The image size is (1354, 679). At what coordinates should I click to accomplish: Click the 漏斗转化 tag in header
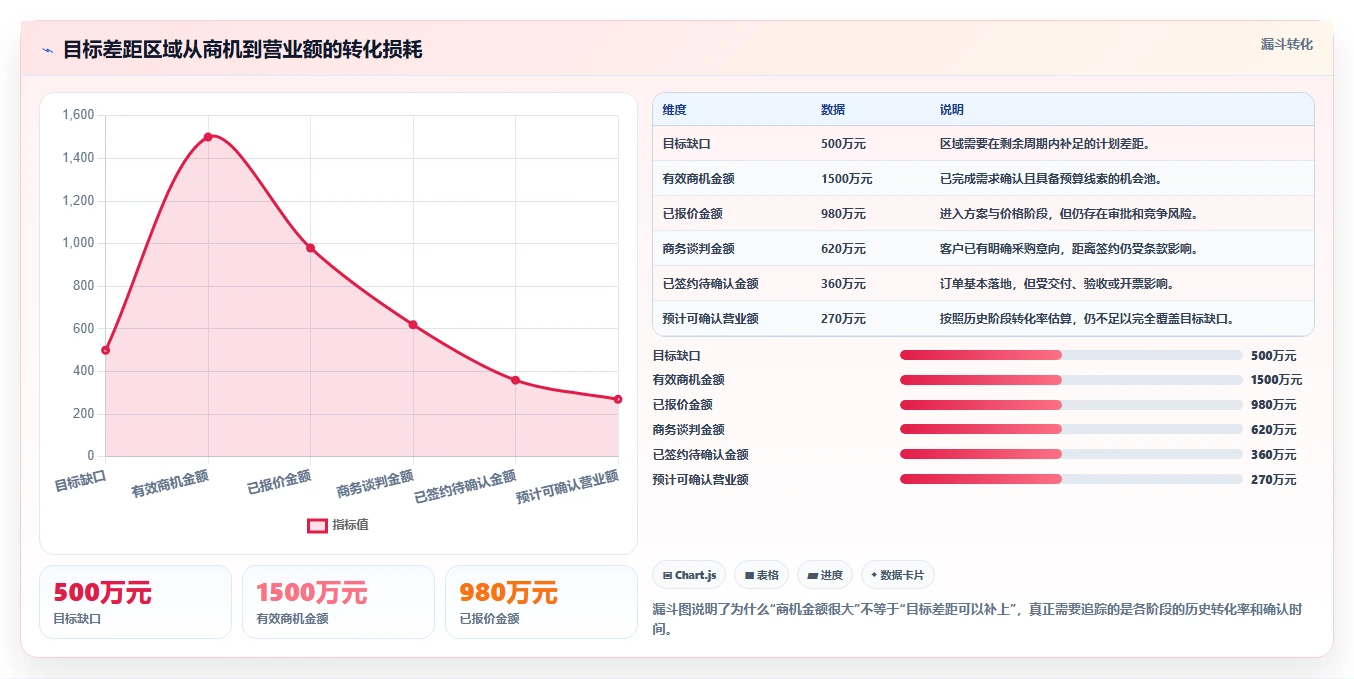[1286, 44]
